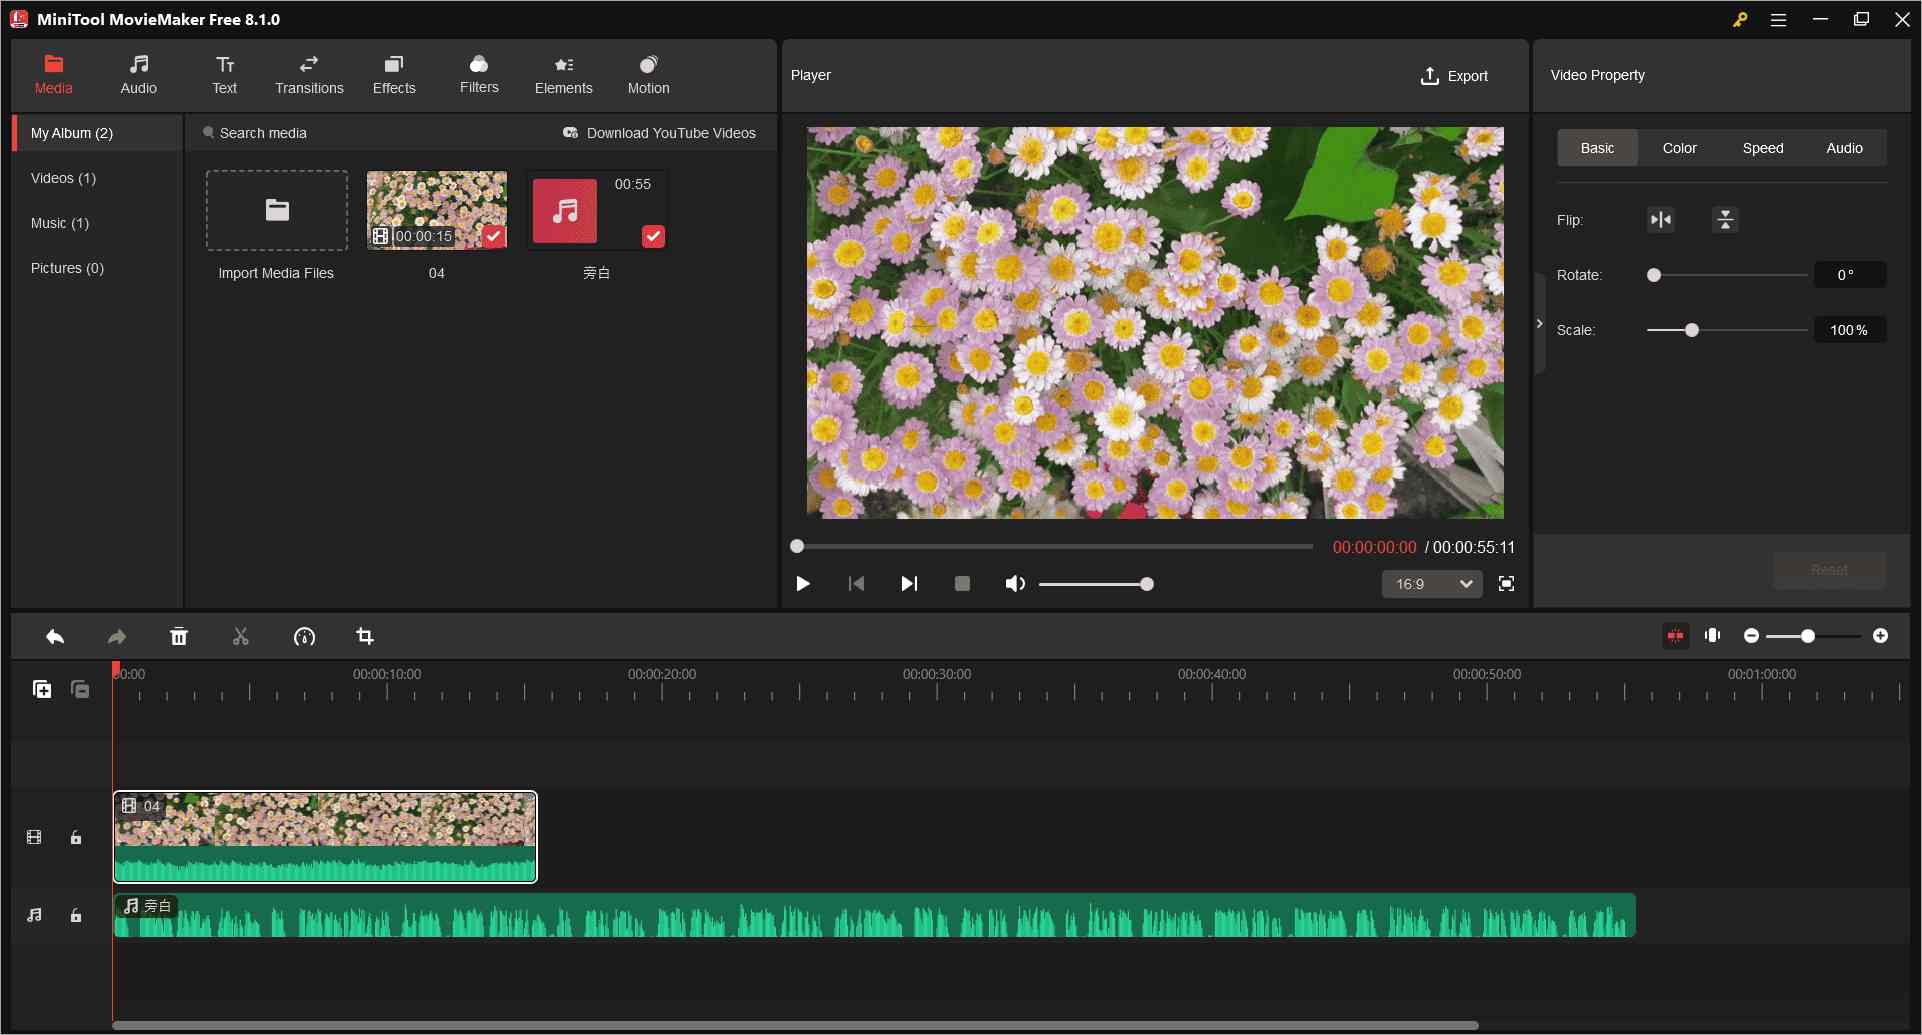Switch to Speed property tab
Viewport: 1922px width, 1035px height.
tap(1763, 148)
